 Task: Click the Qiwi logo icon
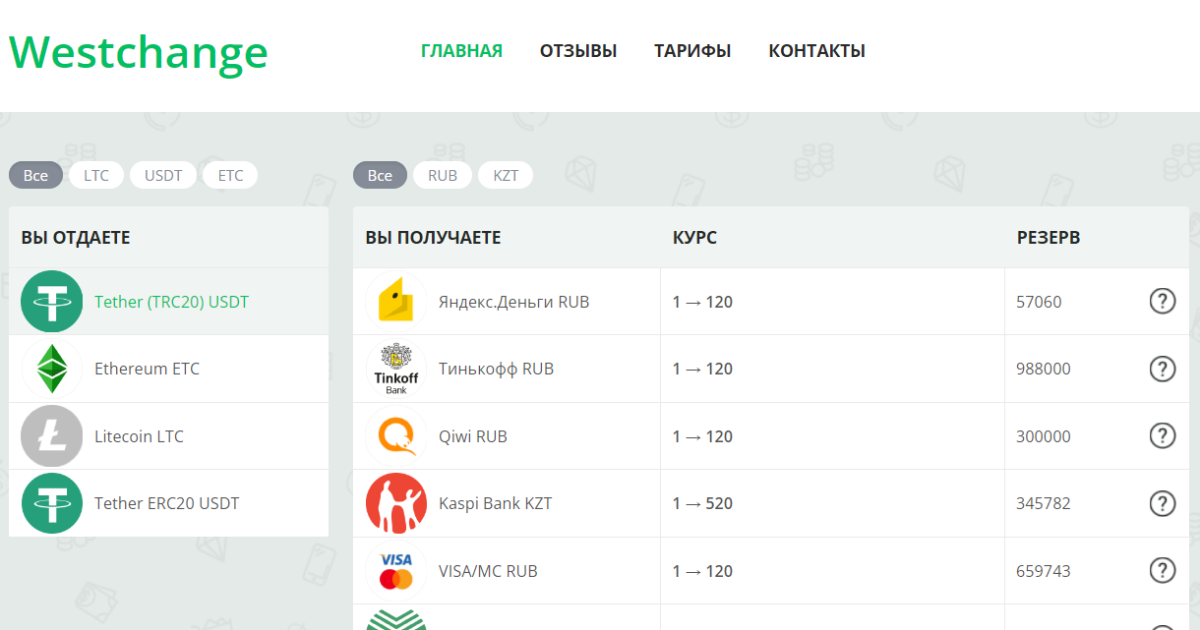(x=397, y=436)
